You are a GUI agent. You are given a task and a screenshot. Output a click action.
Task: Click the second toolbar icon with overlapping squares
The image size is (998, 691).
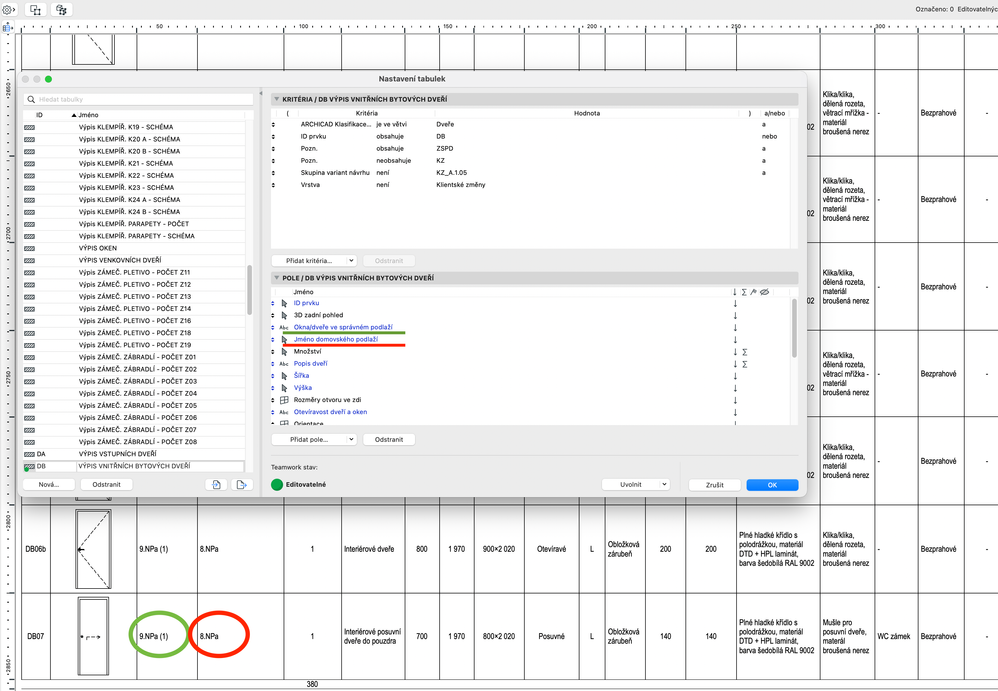click(x=36, y=10)
